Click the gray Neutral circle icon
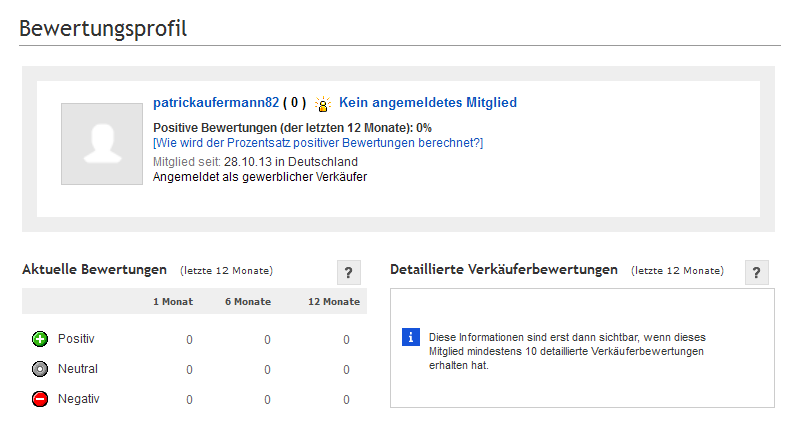 tap(40, 369)
